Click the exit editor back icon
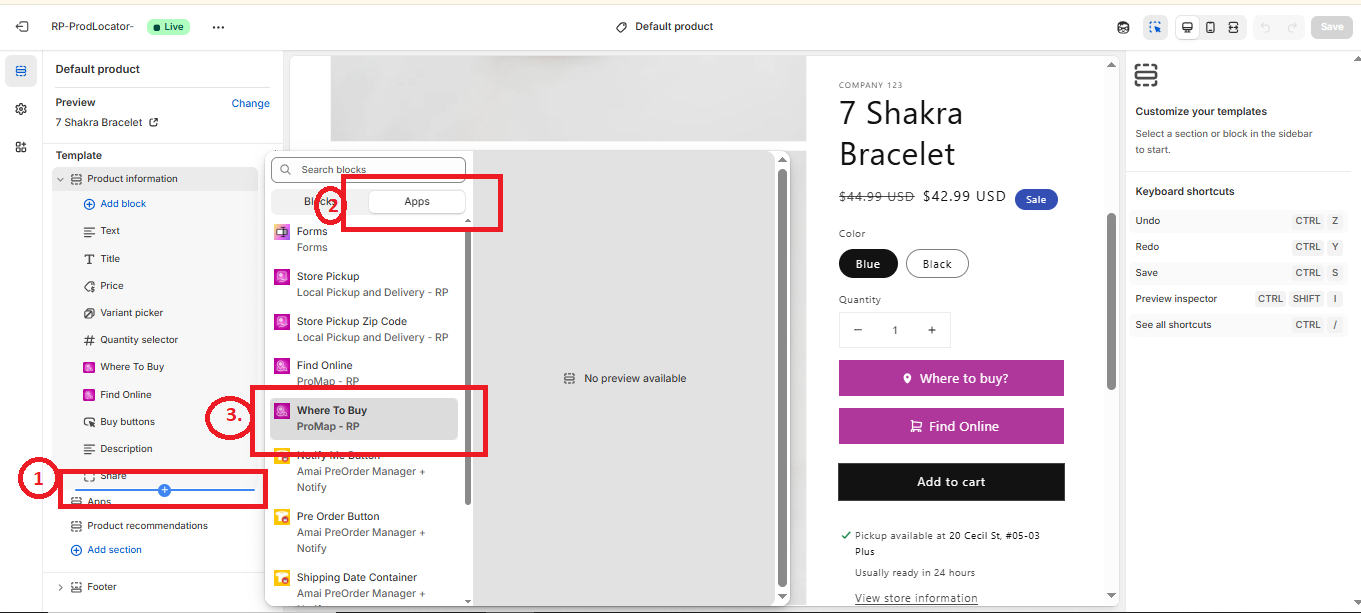The height and width of the screenshot is (613, 1361). click(x=22, y=27)
